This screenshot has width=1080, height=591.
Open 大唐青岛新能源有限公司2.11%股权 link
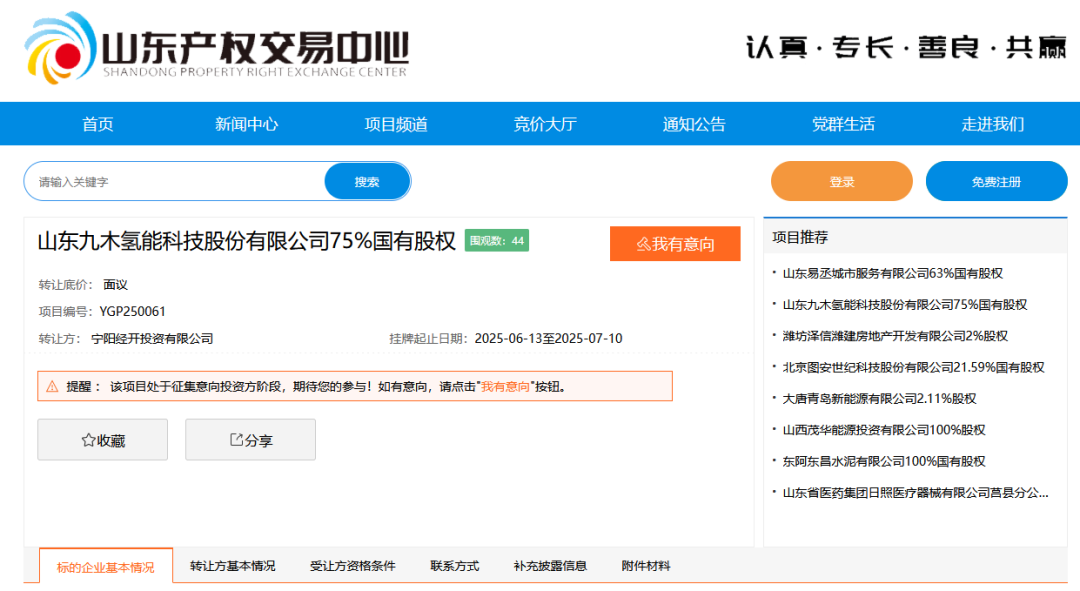coord(879,398)
